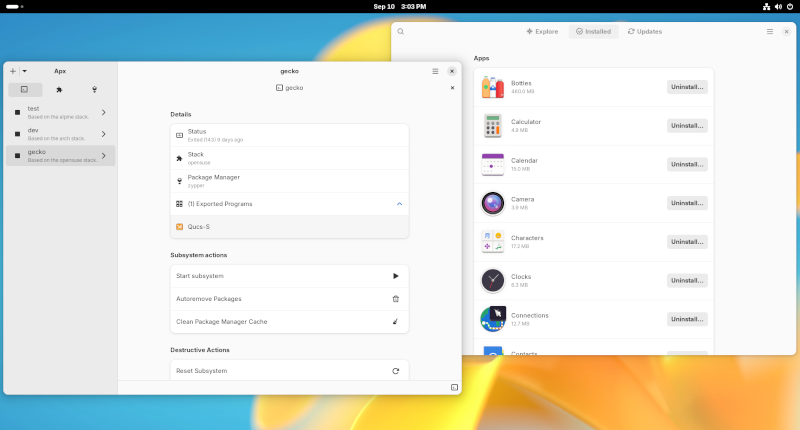This screenshot has height=430, width=800.
Task: Switch to Explore tab
Action: click(542, 32)
